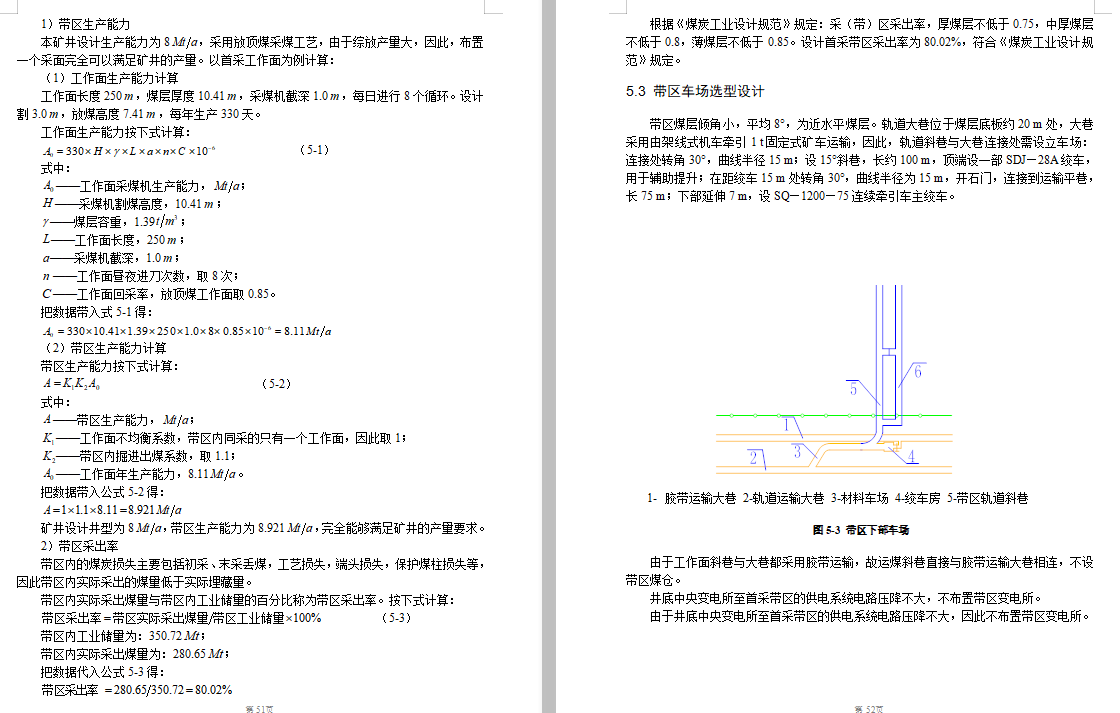Click the line "把数据带入式5-1得："
This screenshot has height=713, width=1120.
pos(96,312)
